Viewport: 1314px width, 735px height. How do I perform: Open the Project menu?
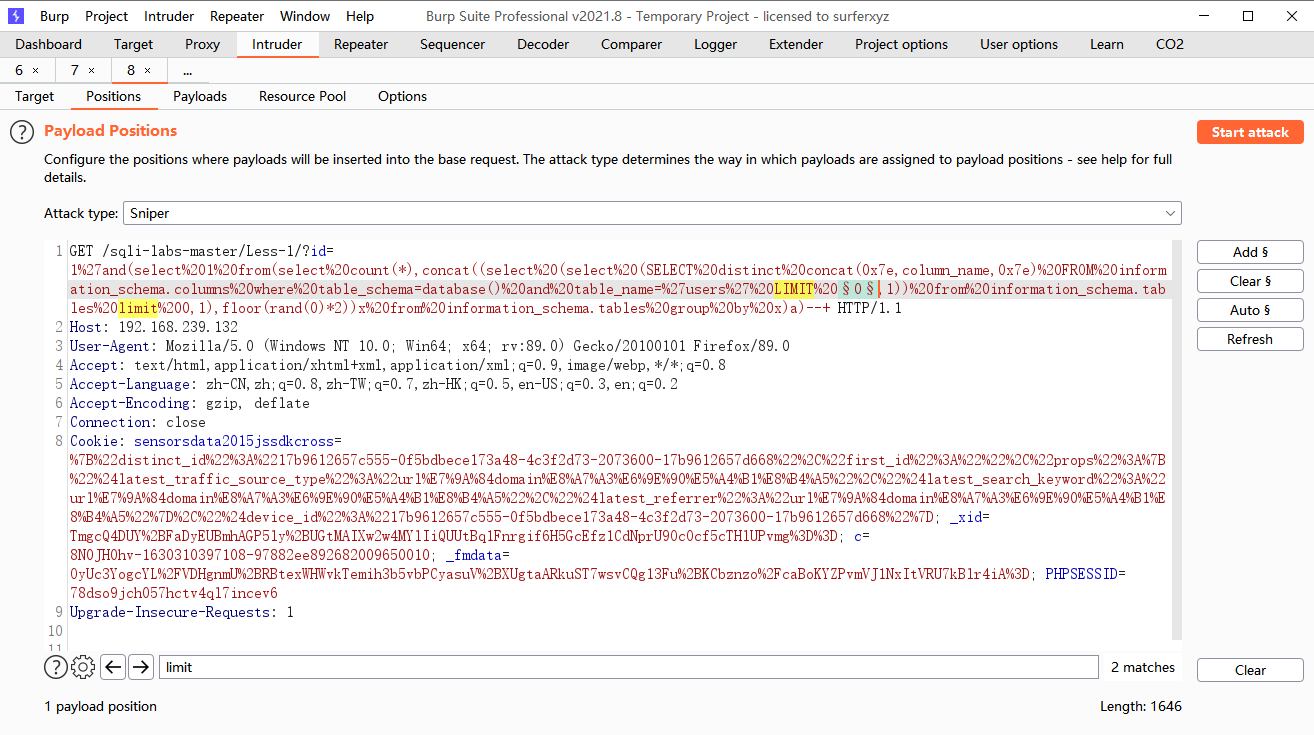(x=106, y=16)
